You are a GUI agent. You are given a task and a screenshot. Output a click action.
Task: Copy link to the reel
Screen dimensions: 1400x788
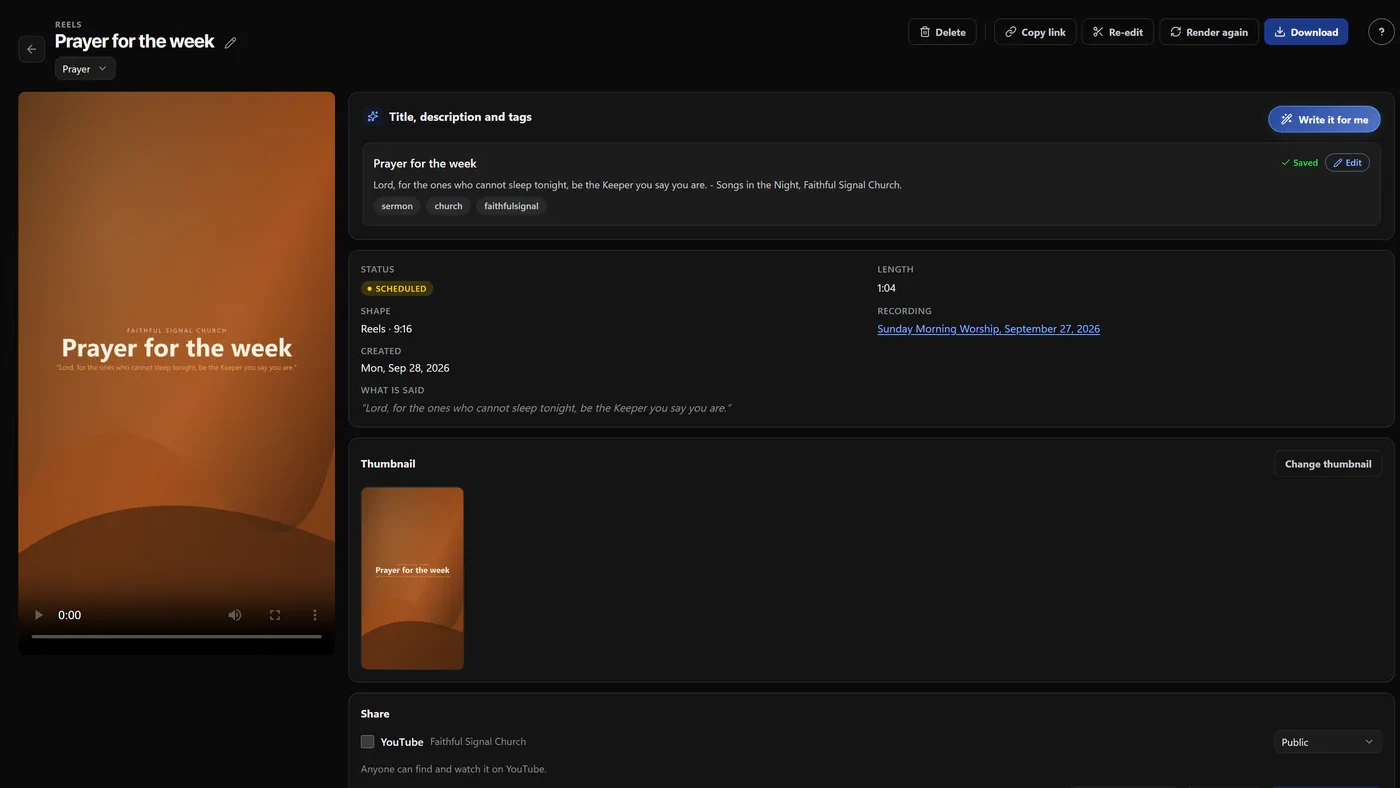point(1035,32)
